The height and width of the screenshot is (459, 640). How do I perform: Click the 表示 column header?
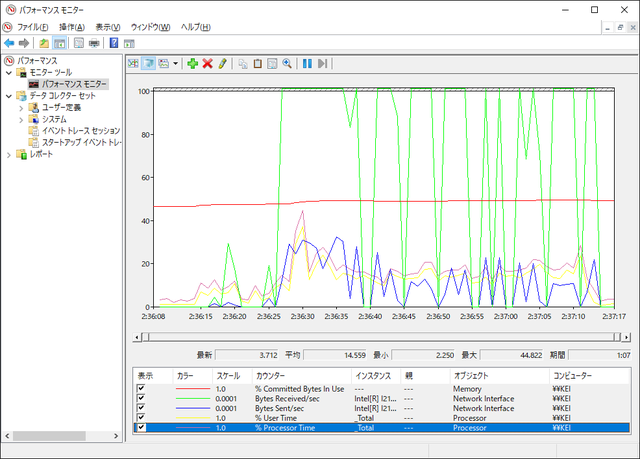pyautogui.click(x=153, y=376)
